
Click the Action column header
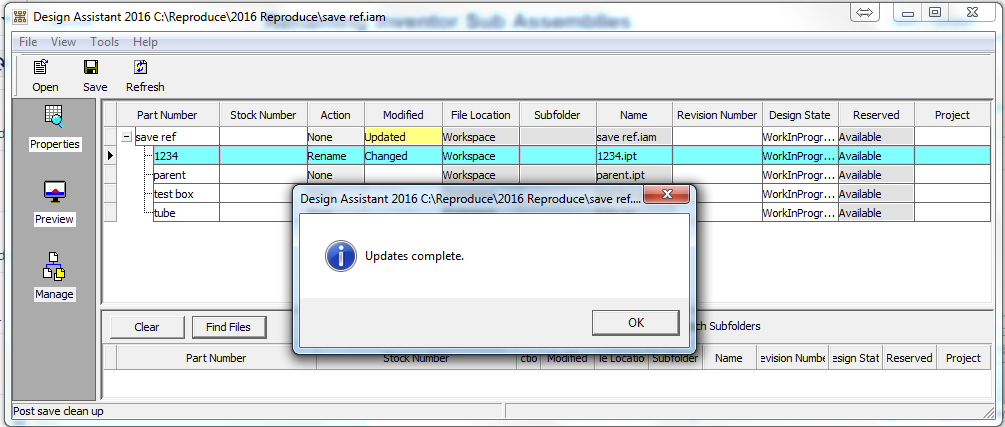(336, 115)
